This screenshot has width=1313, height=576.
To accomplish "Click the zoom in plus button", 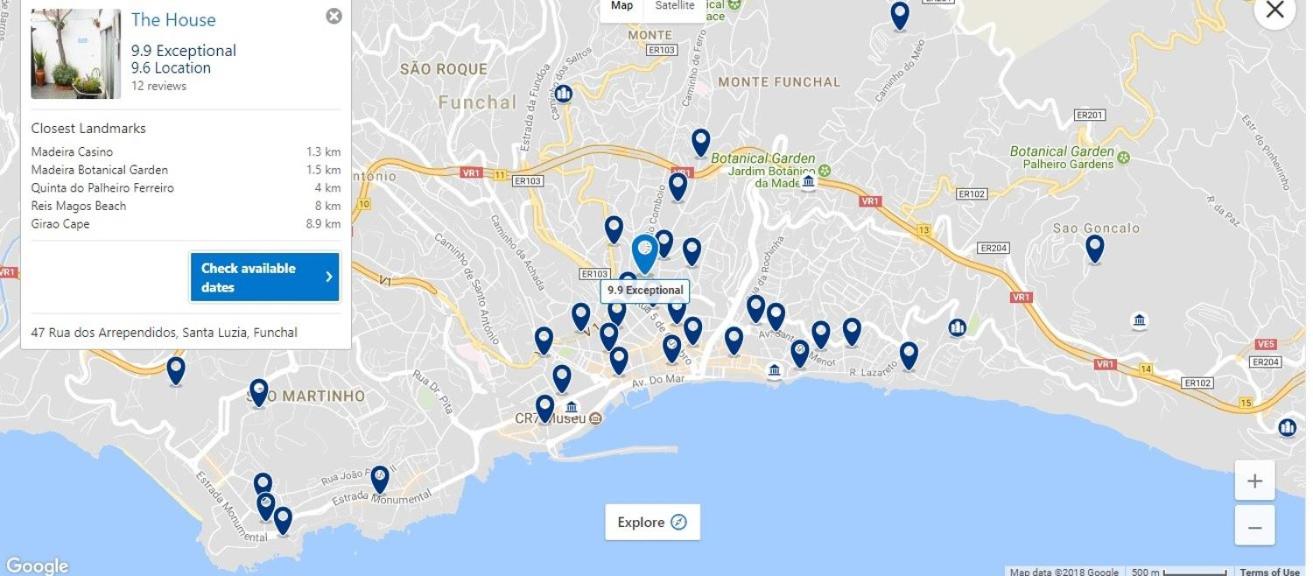I will [1255, 481].
